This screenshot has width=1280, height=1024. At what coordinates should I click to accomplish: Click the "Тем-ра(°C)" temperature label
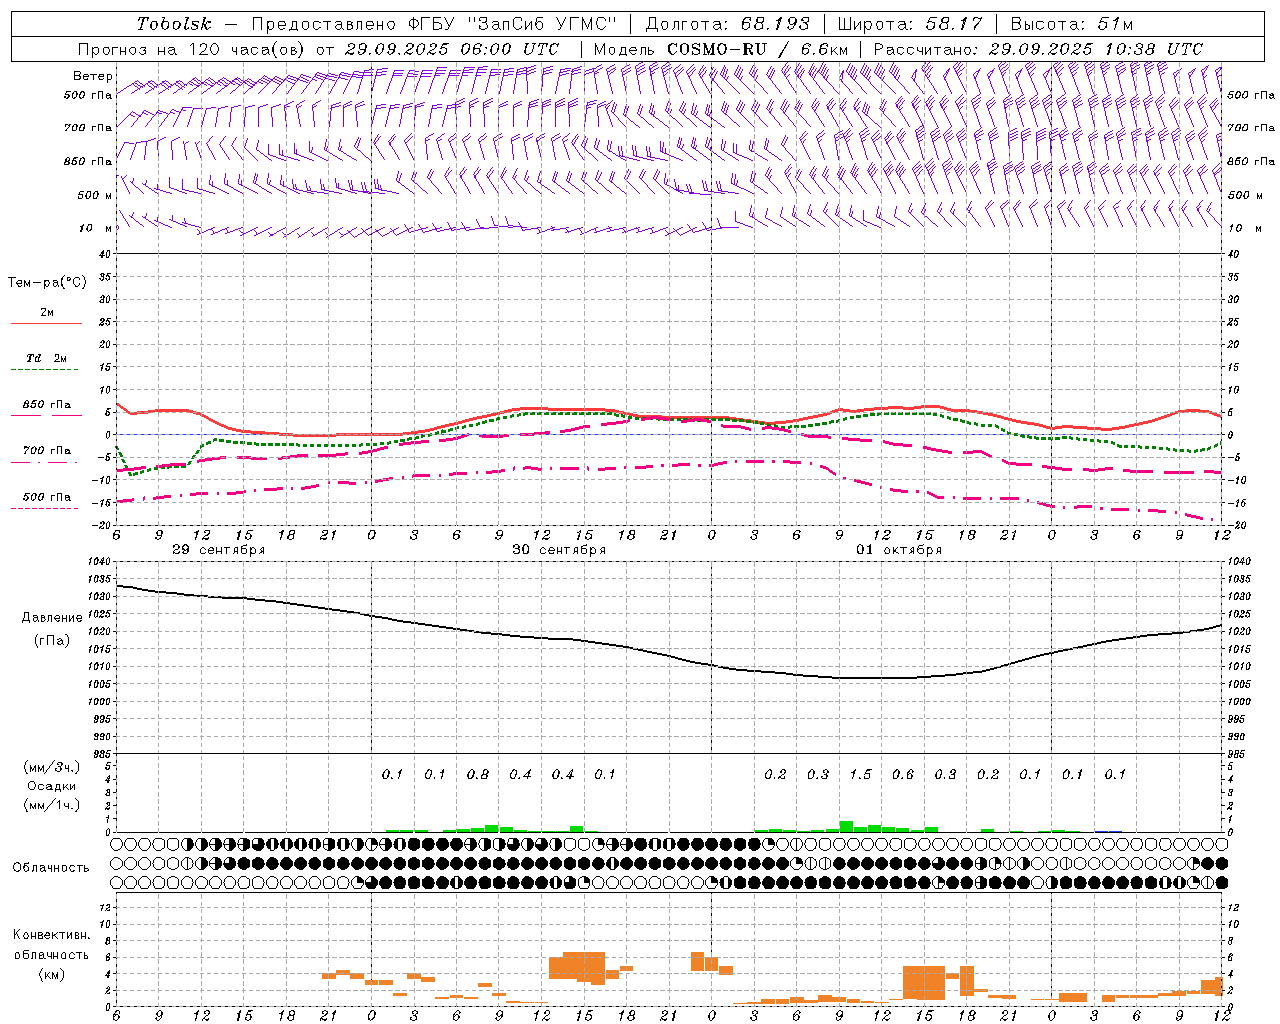point(47,282)
